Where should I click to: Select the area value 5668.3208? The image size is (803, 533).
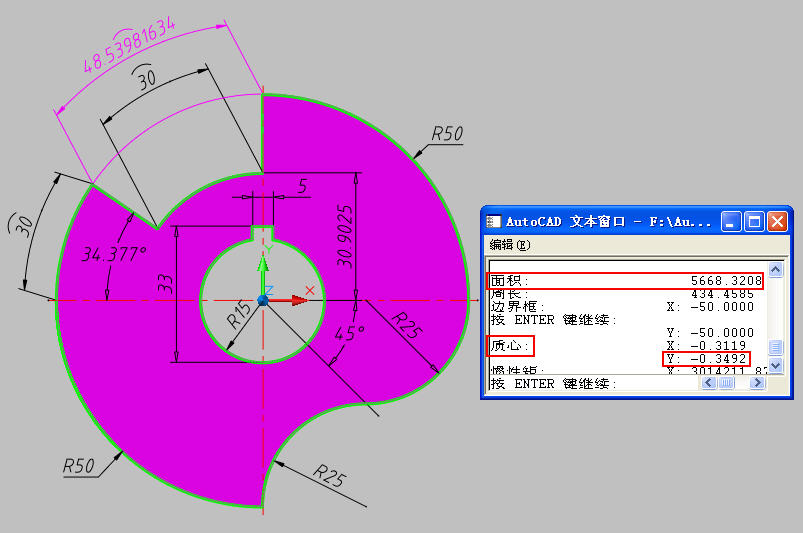click(x=726, y=281)
